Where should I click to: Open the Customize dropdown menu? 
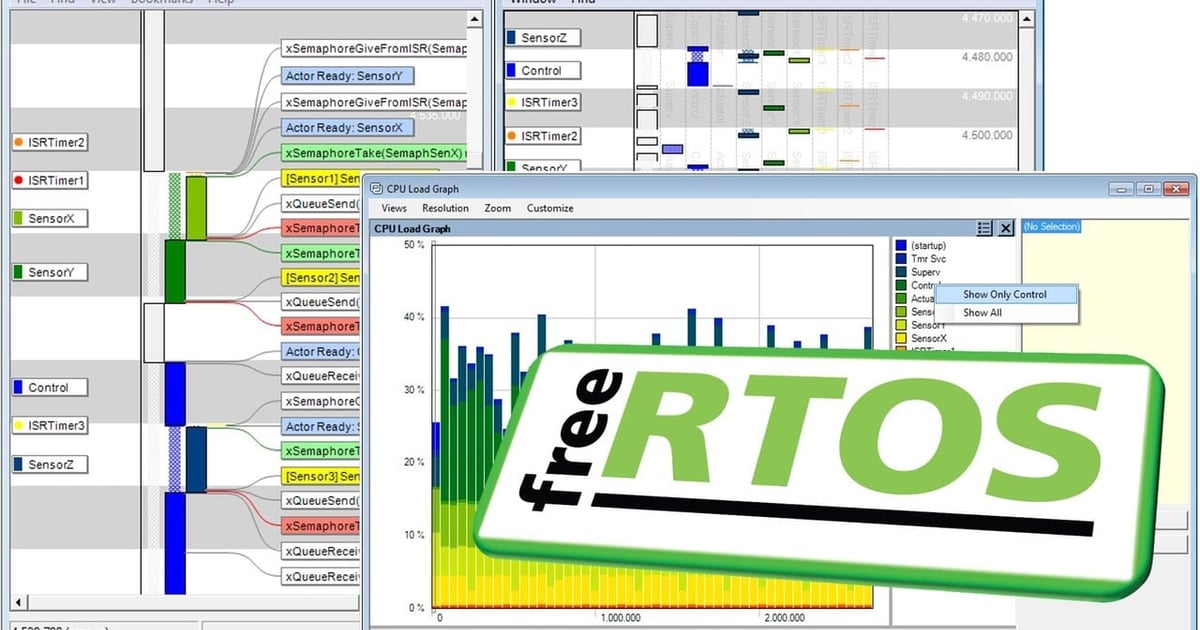pos(549,208)
